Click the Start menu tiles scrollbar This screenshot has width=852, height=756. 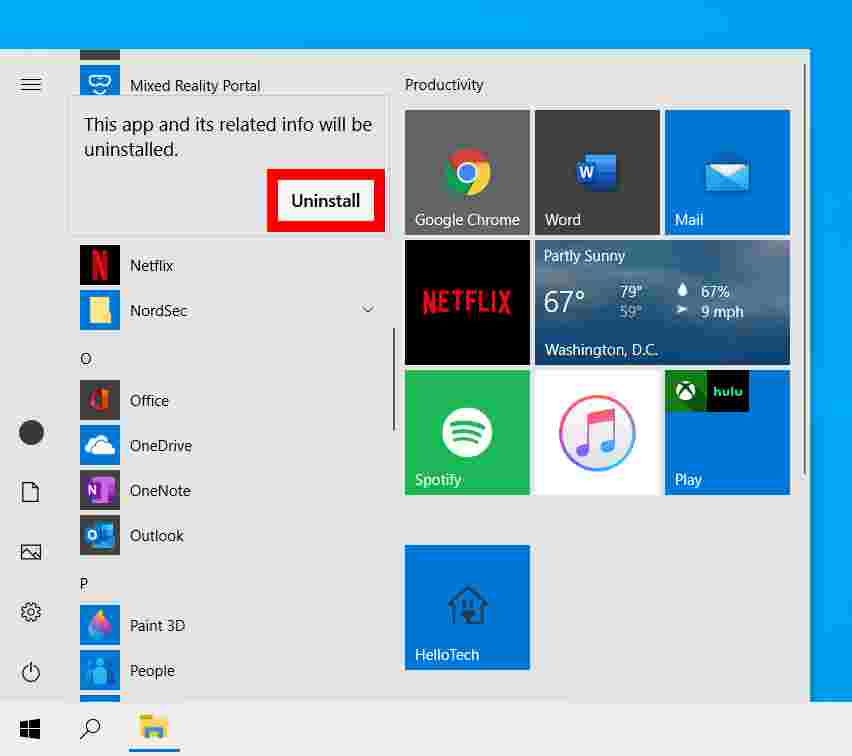(x=805, y=269)
